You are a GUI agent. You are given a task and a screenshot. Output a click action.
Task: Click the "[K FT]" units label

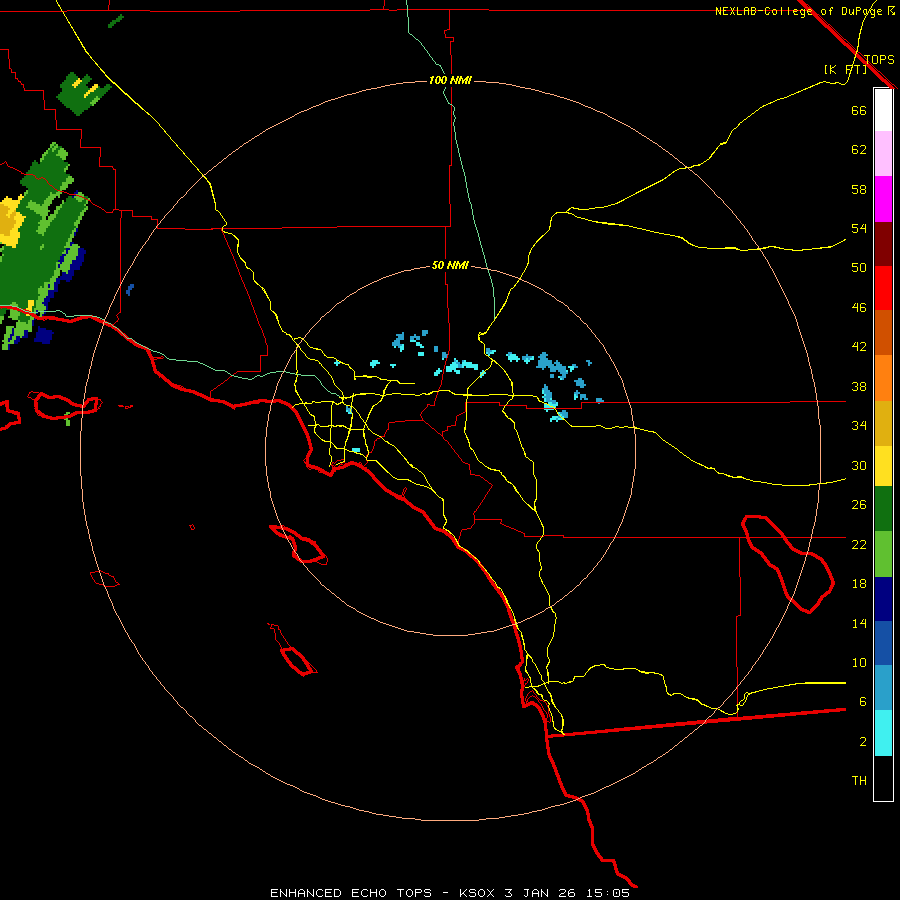point(845,70)
